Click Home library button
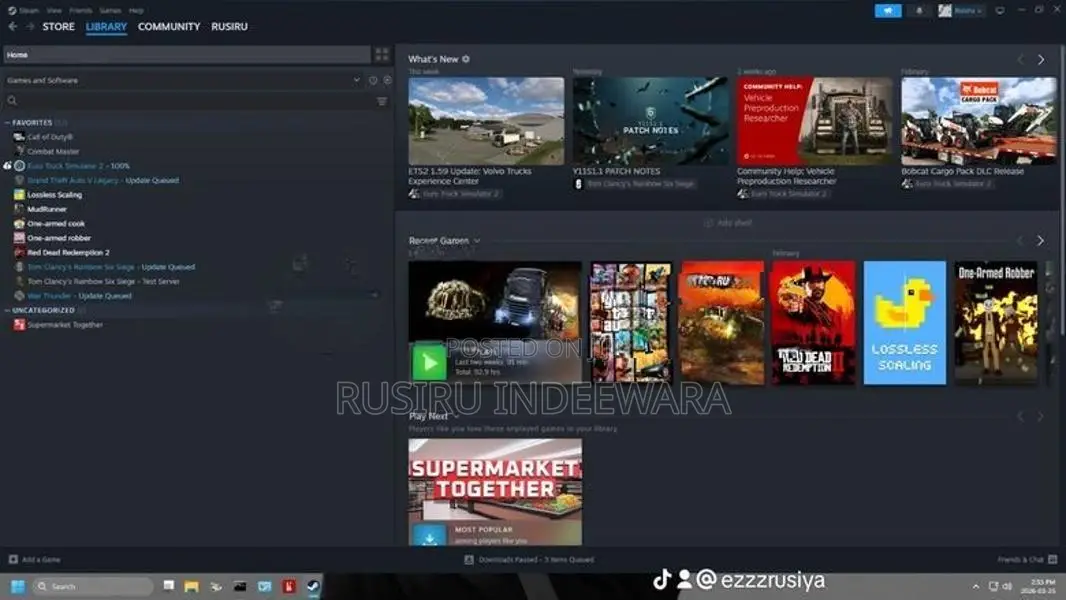 (x=187, y=54)
